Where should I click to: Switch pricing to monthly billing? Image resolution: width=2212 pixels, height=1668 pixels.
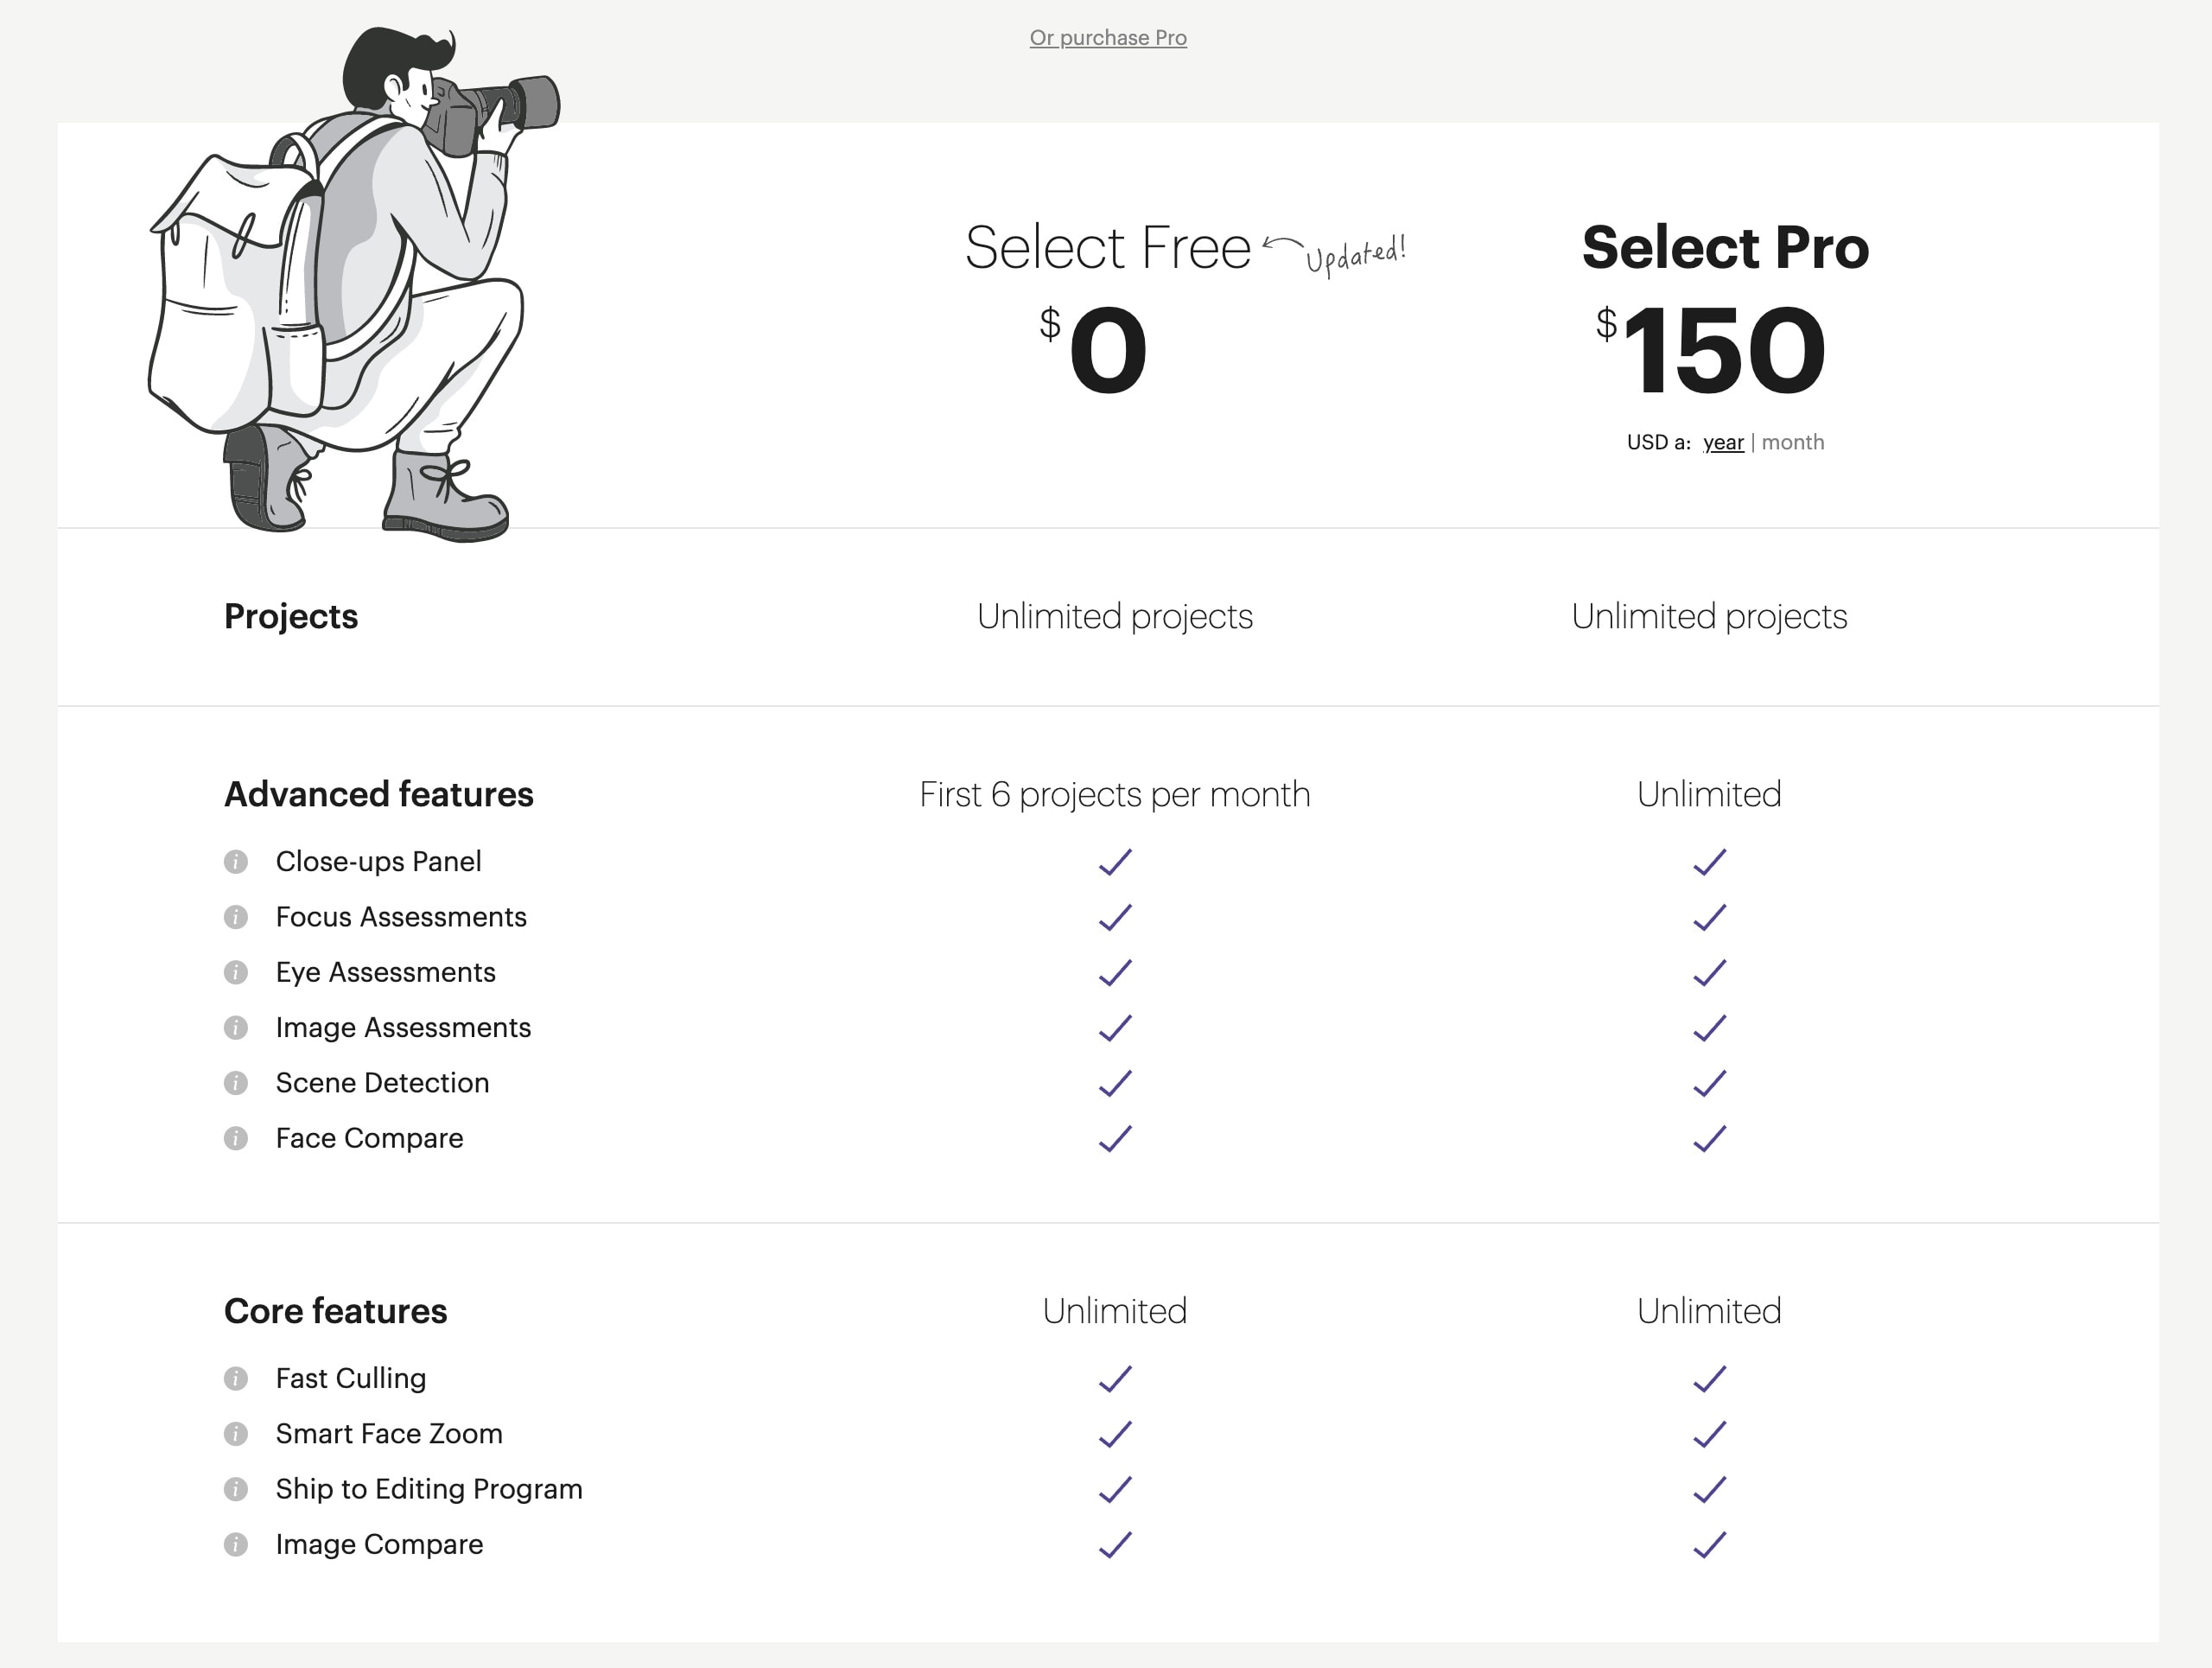(x=1792, y=442)
